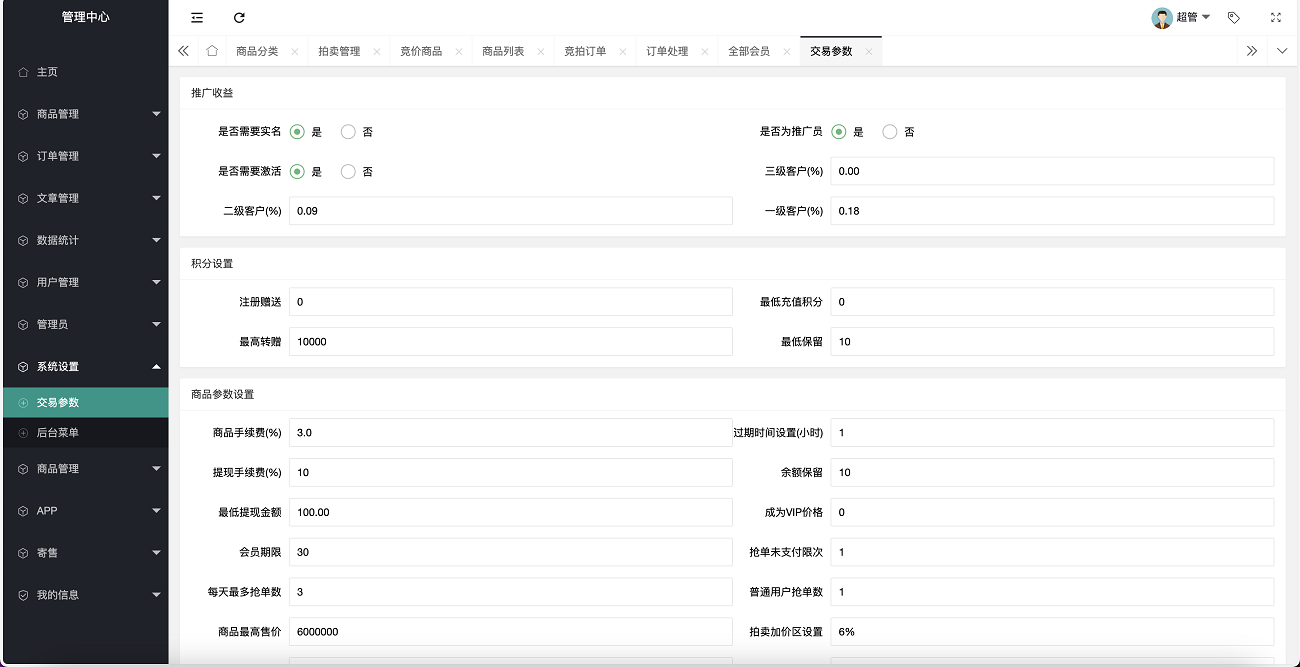Open 后台菜单 in the sidebar
Screen dimensions: 1300x667
tap(58, 433)
